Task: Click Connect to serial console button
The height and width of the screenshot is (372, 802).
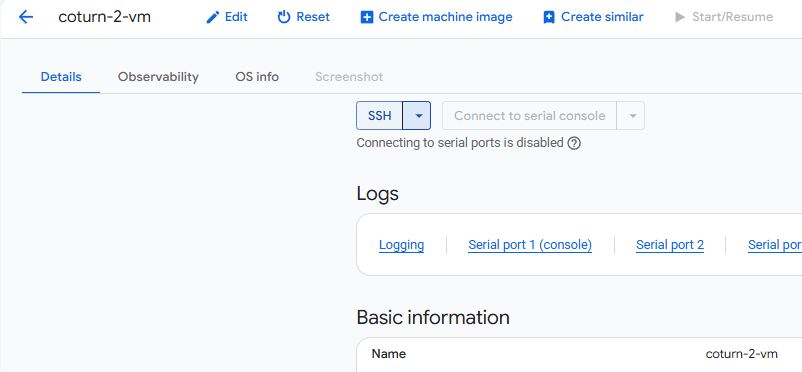Action: pyautogui.click(x=529, y=116)
